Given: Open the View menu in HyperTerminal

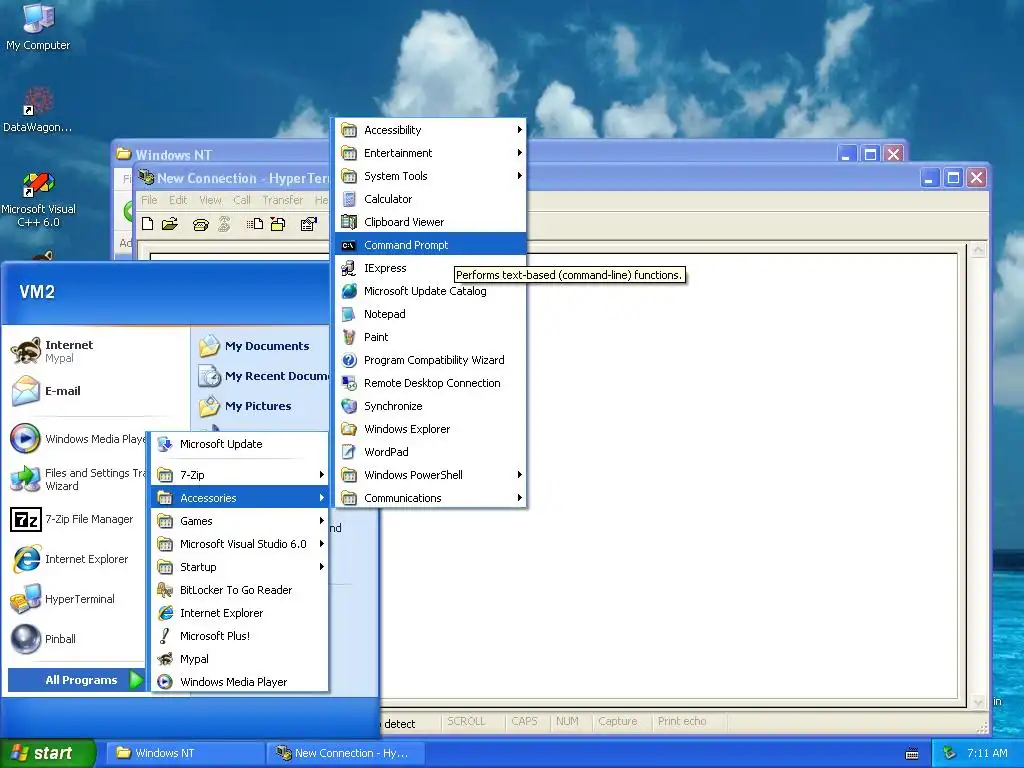Looking at the screenshot, I should coord(210,200).
